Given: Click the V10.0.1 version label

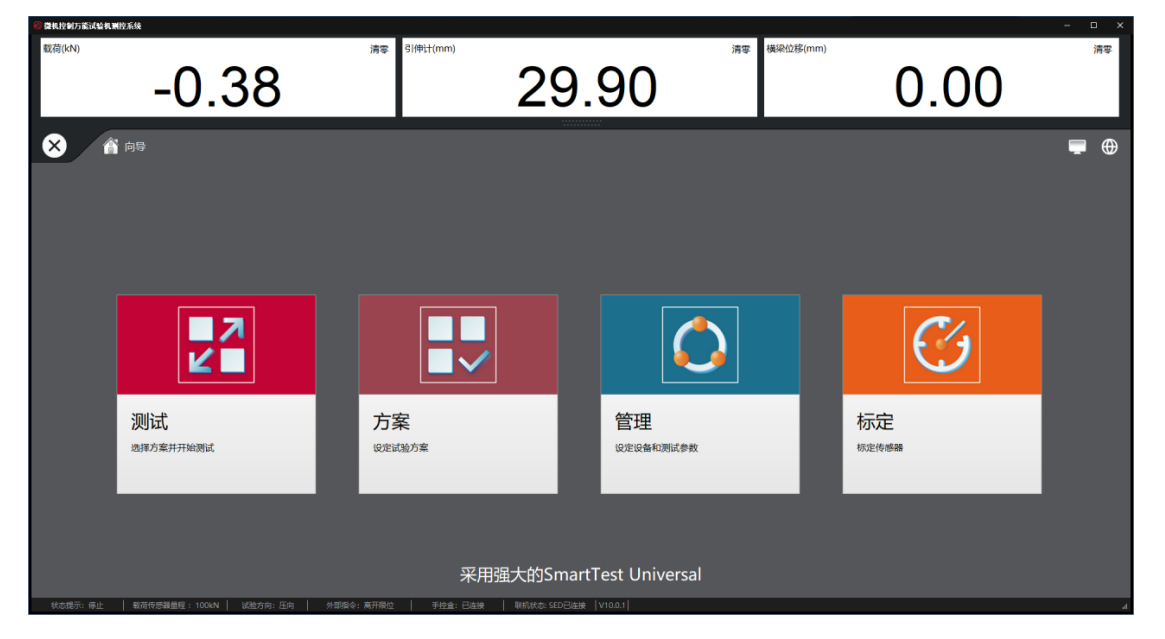Looking at the screenshot, I should 614,605.
